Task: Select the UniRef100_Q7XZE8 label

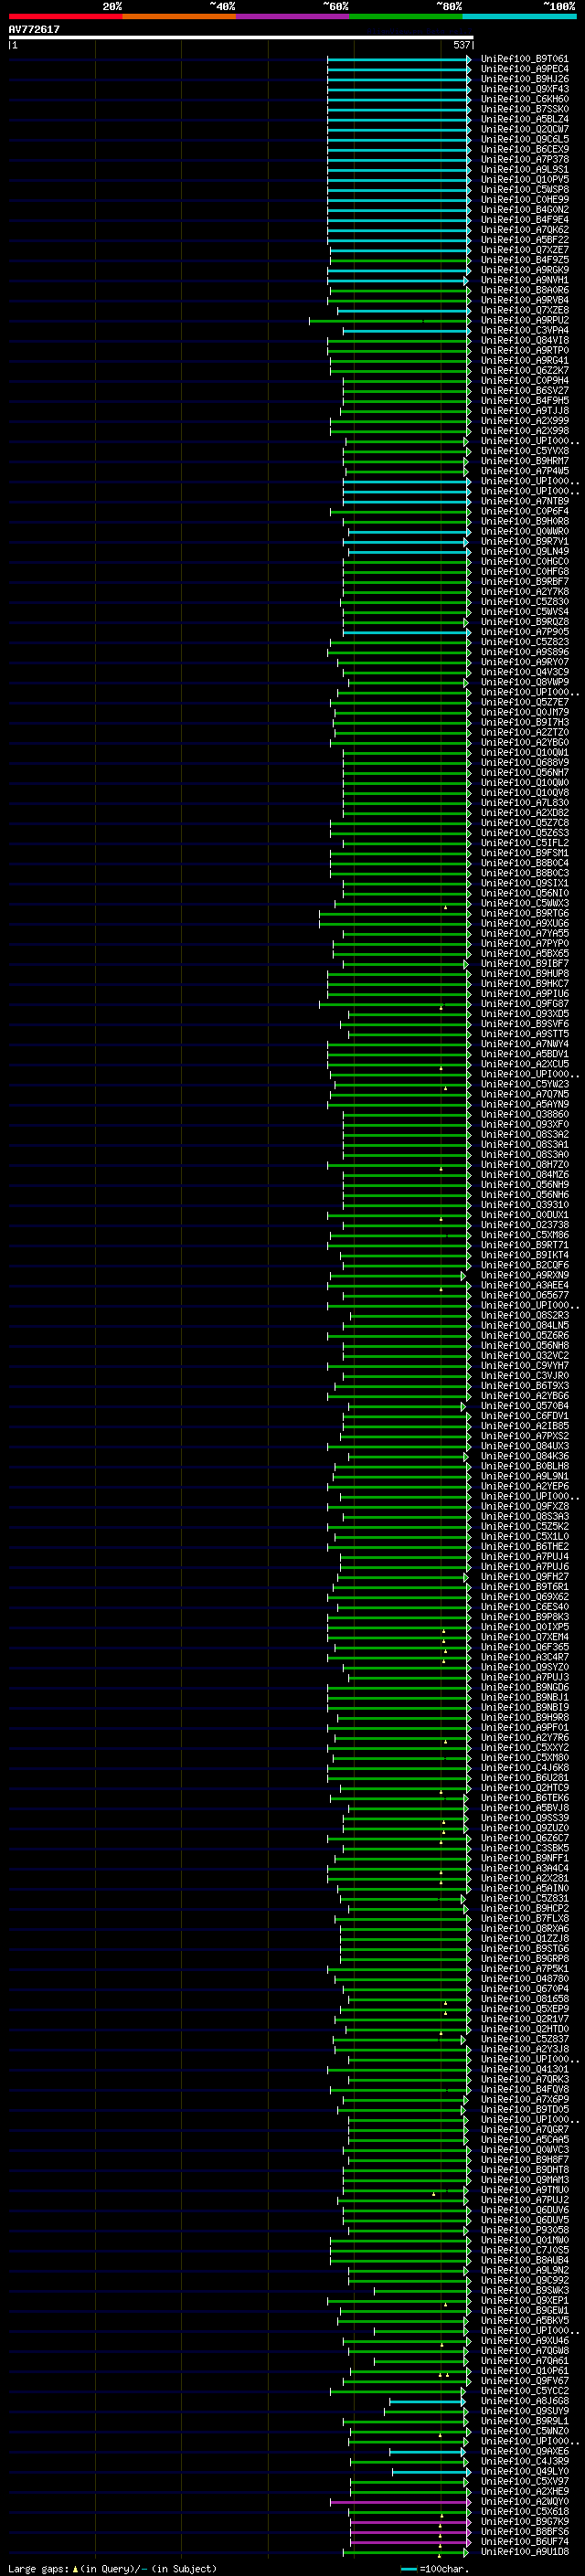Action: pos(525,310)
